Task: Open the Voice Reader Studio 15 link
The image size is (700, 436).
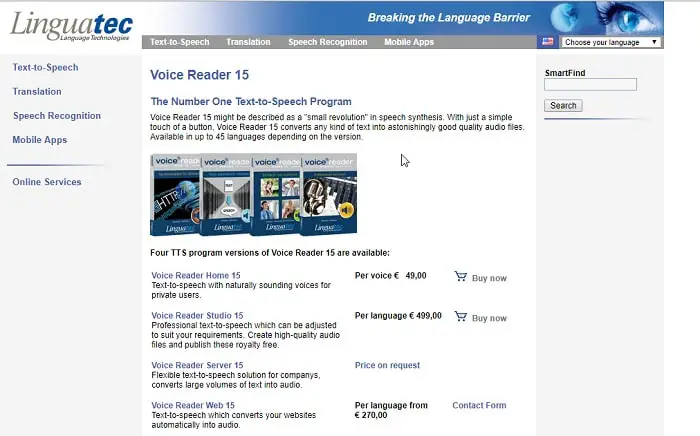Action: (x=197, y=316)
